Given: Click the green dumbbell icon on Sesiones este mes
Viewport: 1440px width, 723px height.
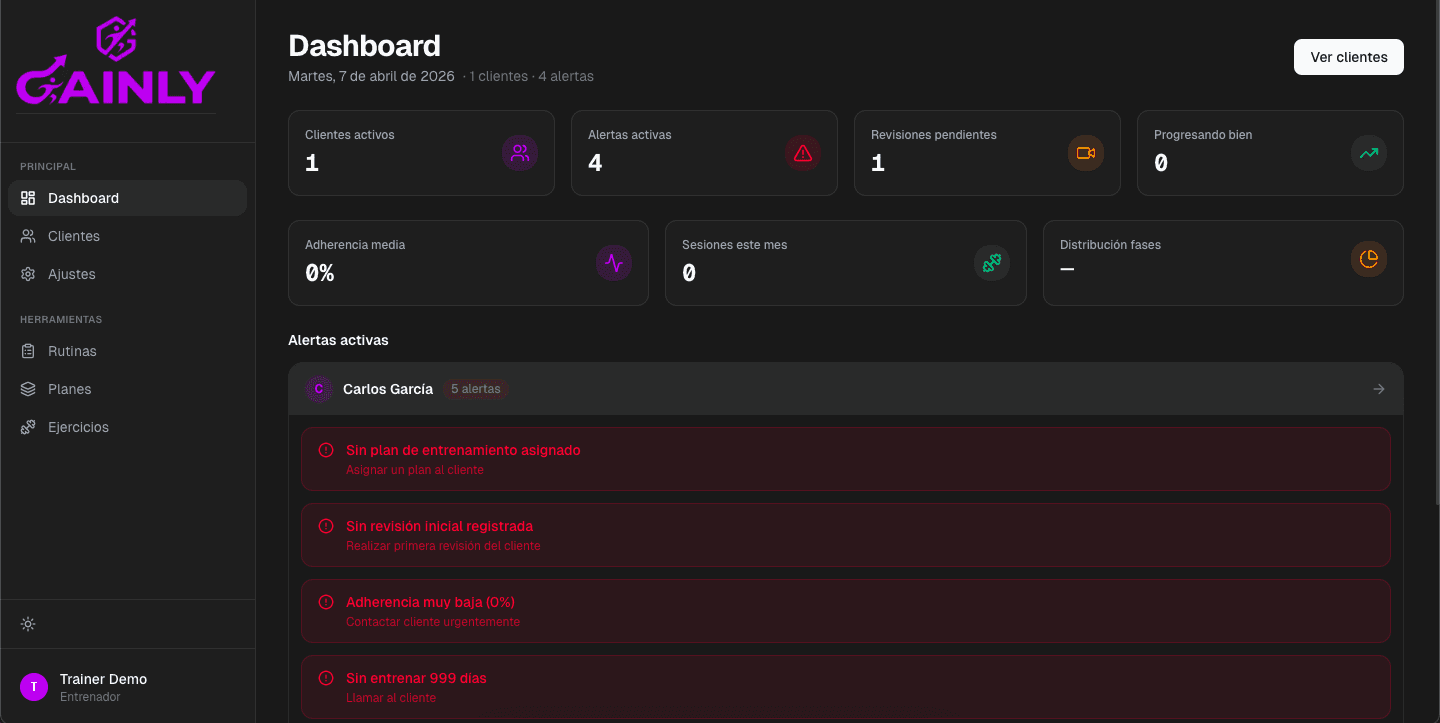Looking at the screenshot, I should pos(991,263).
